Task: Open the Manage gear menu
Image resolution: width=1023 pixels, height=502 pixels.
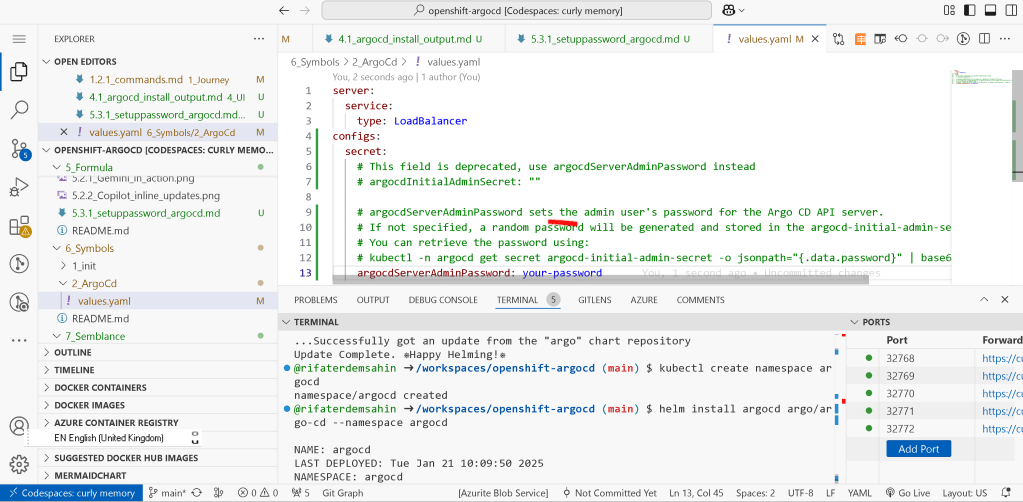Action: click(x=19, y=465)
